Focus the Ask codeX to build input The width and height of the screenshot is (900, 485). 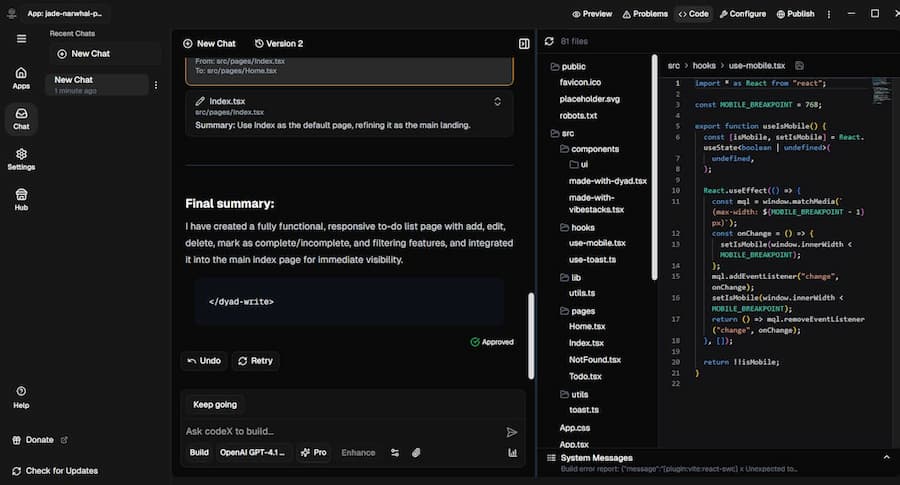point(342,431)
